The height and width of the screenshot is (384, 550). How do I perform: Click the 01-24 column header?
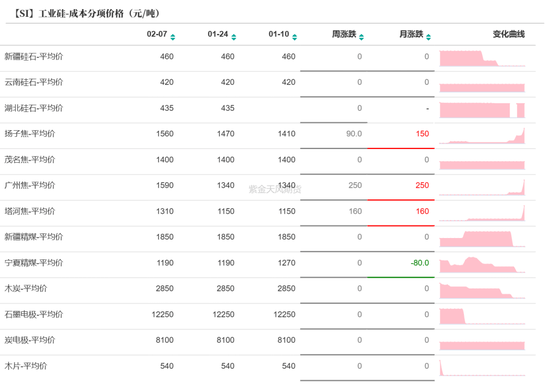[x=218, y=34]
